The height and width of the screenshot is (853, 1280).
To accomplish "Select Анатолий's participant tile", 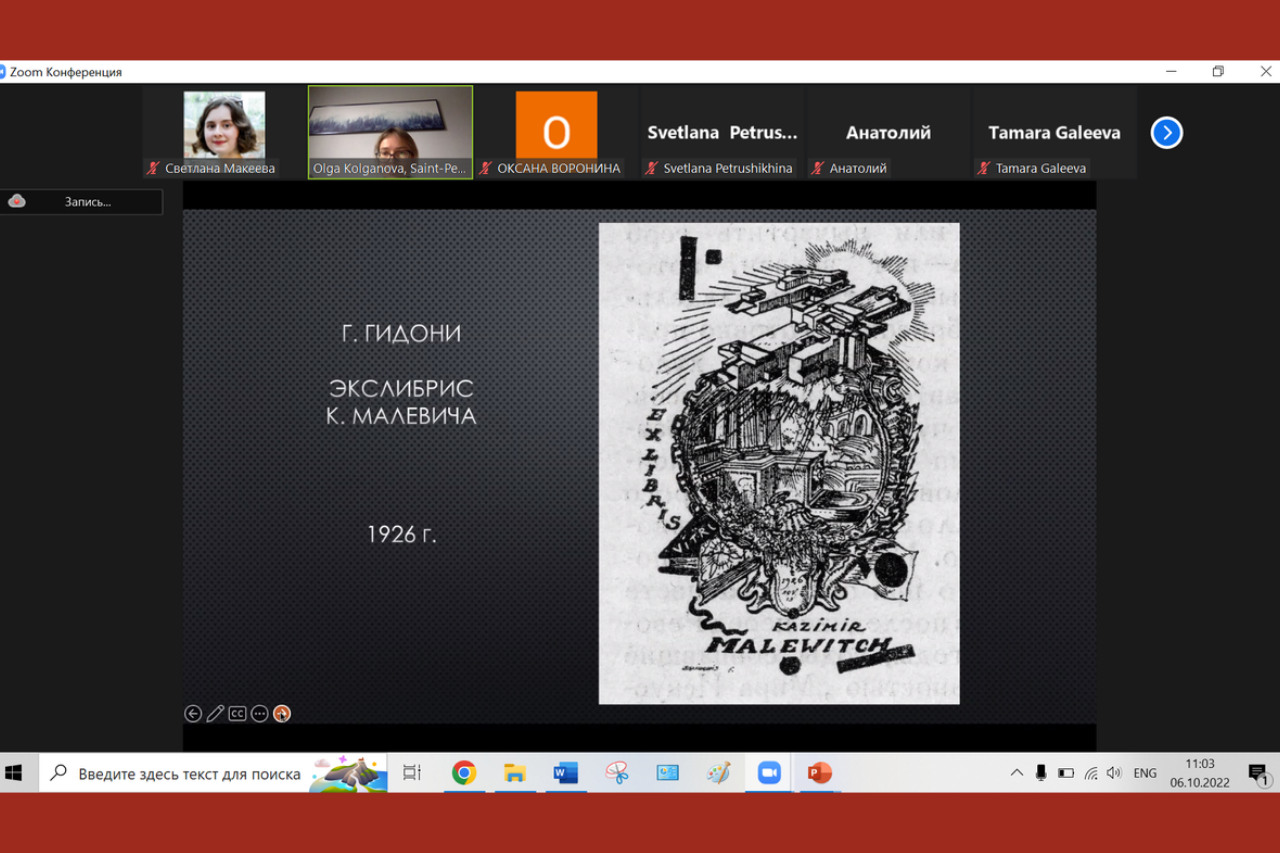I will point(888,132).
